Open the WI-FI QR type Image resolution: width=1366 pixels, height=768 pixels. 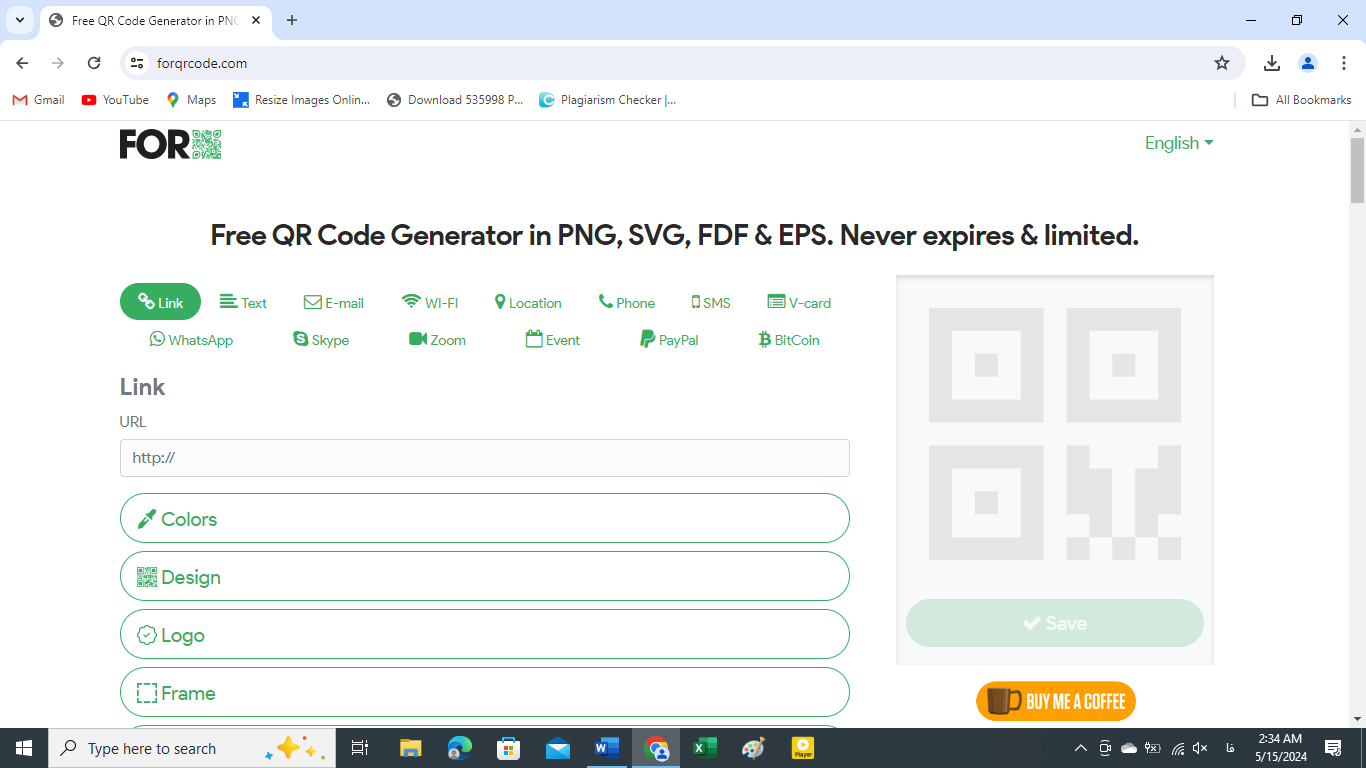click(430, 302)
